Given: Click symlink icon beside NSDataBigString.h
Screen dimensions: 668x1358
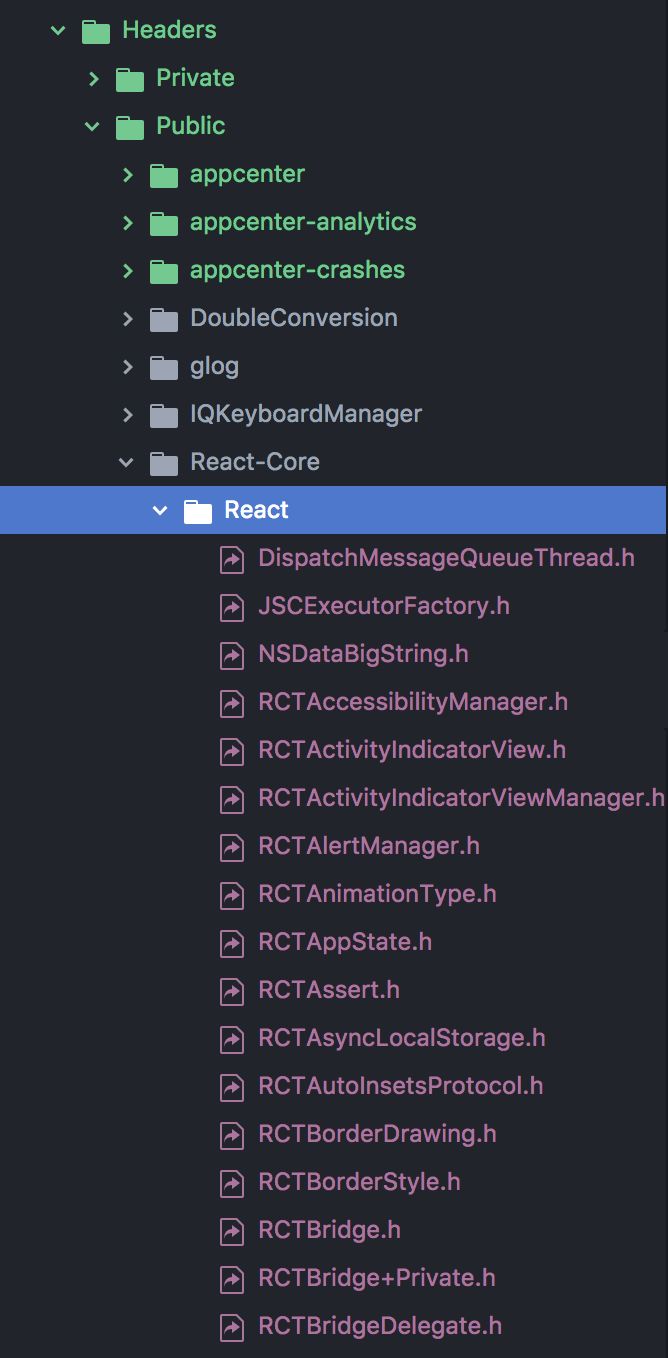Looking at the screenshot, I should [x=232, y=655].
